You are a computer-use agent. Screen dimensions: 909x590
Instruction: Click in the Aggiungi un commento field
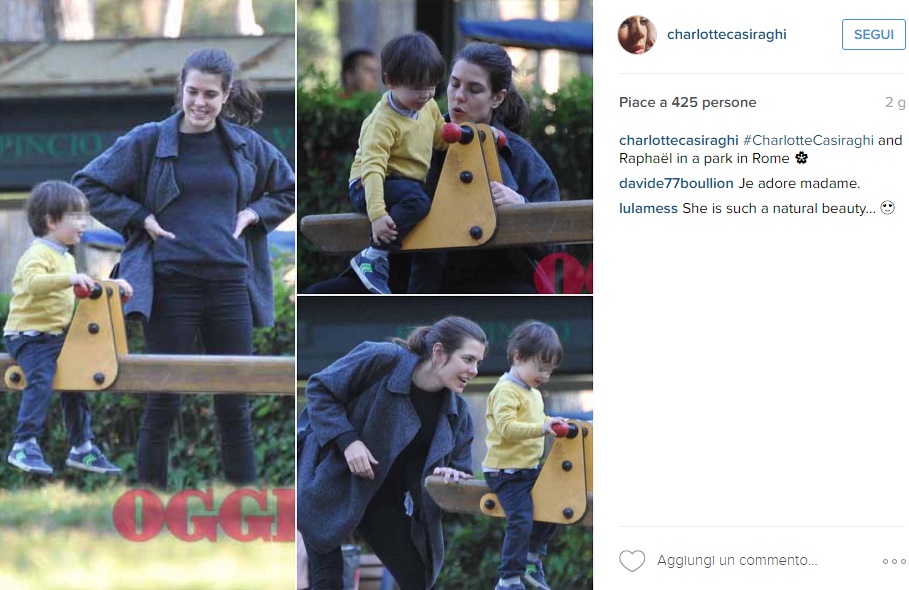tap(737, 560)
